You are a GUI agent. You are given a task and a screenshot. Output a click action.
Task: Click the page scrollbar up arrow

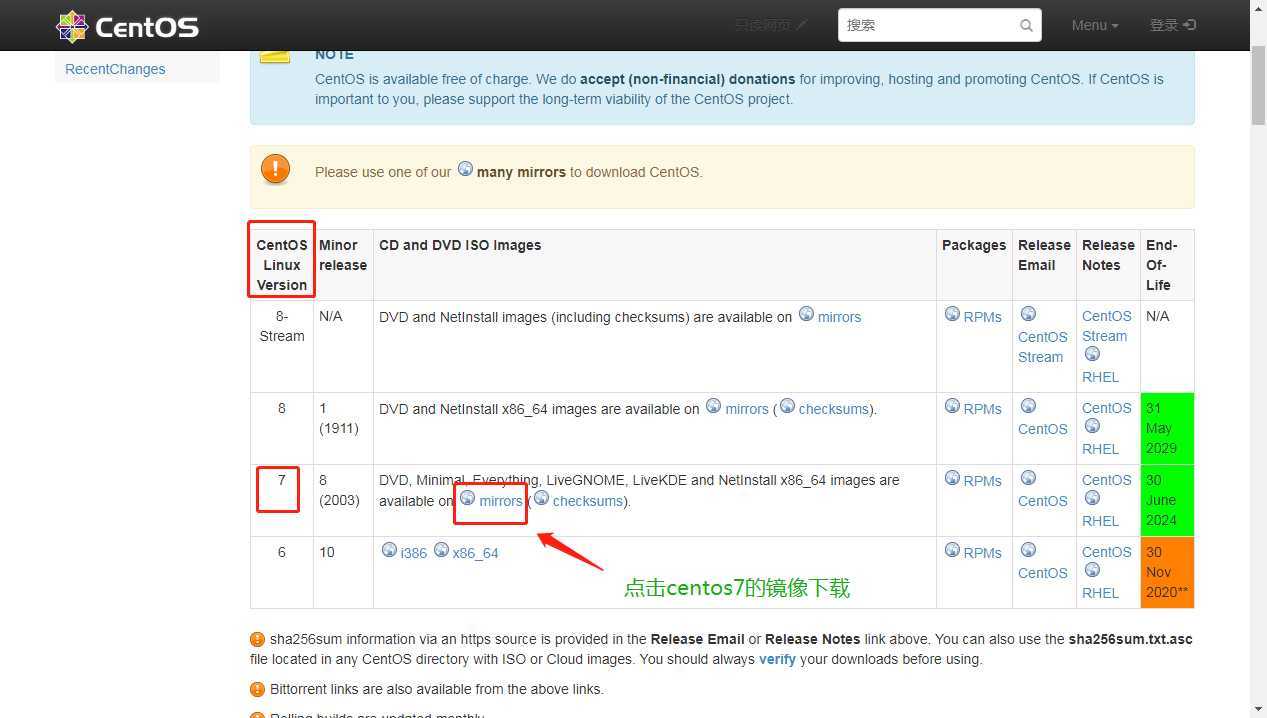pos(1258,8)
